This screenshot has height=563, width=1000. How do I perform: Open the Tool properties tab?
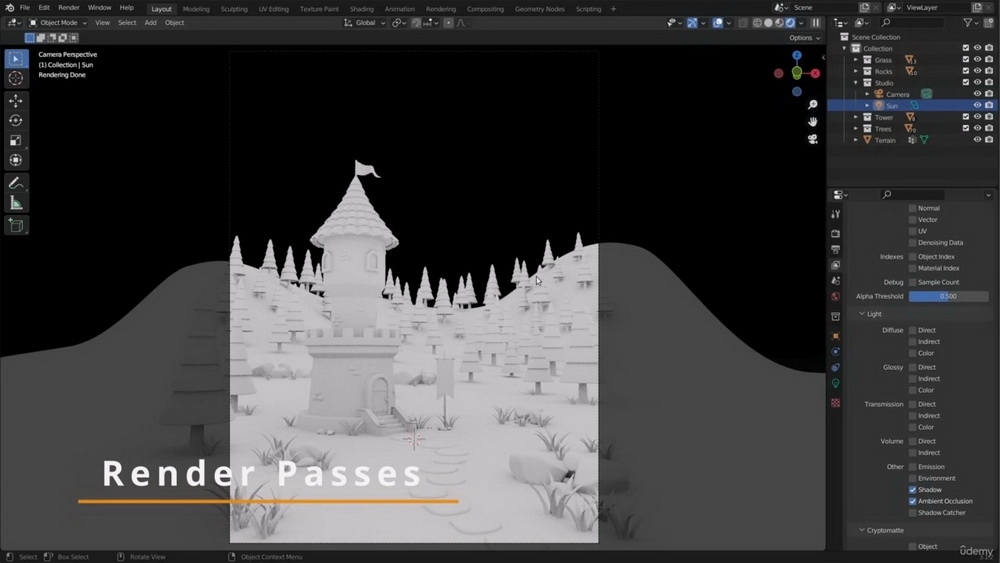click(835, 214)
